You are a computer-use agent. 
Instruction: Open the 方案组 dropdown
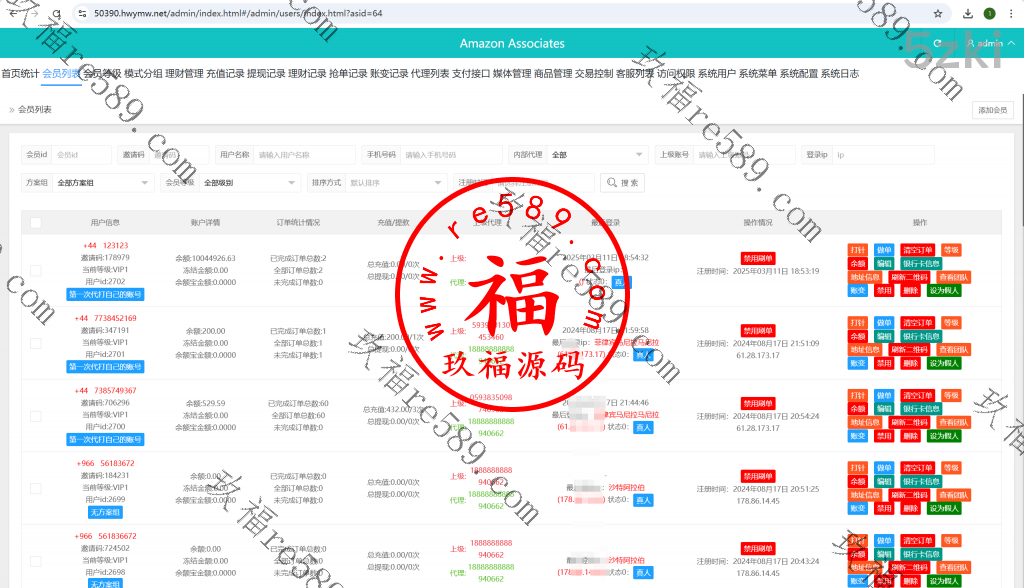[100, 183]
